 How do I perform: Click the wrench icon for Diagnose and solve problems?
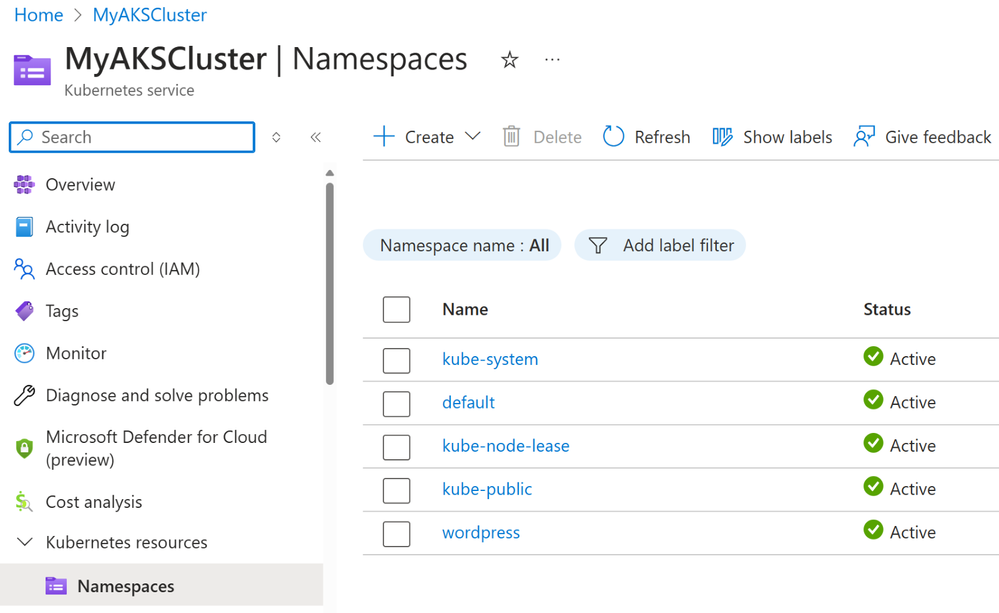(x=24, y=395)
